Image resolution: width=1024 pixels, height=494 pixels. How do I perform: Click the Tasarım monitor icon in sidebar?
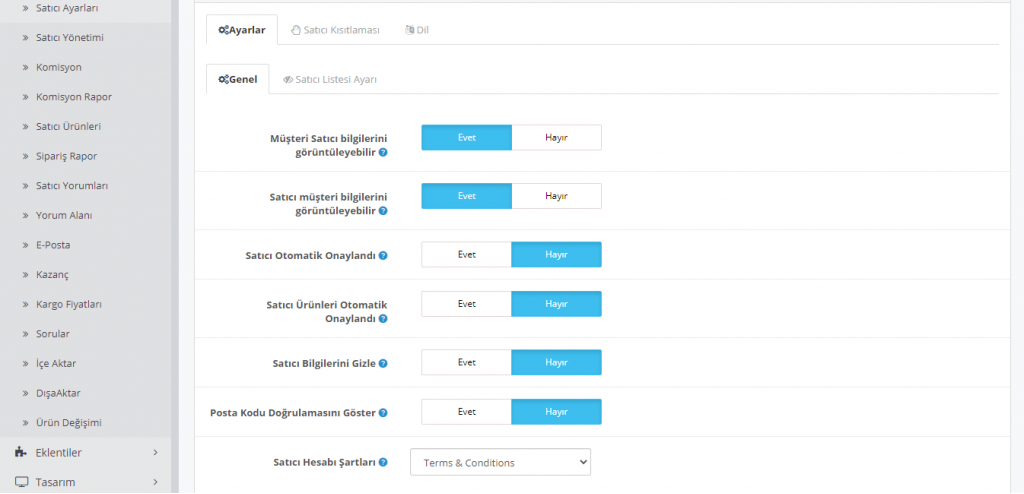(x=21, y=482)
